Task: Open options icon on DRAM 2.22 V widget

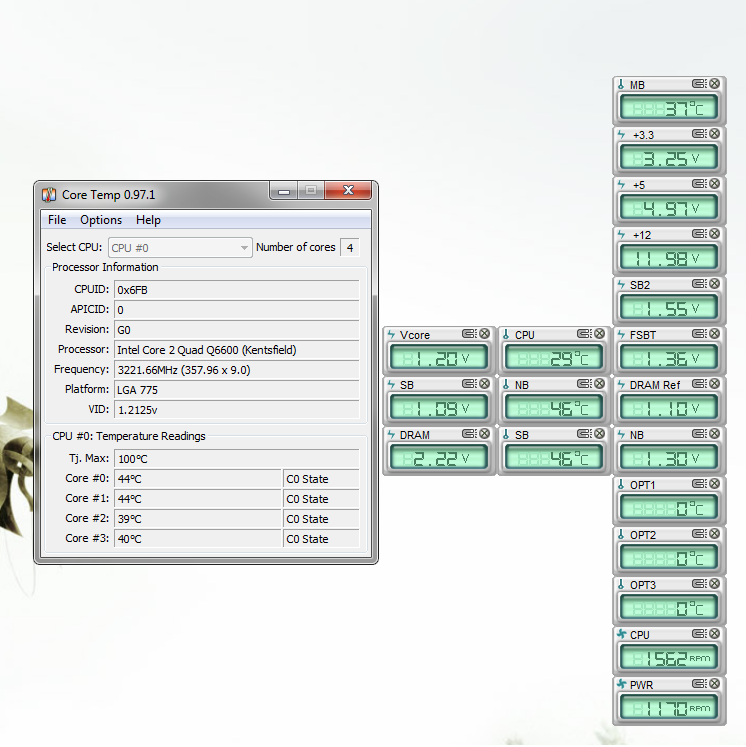Action: click(469, 434)
